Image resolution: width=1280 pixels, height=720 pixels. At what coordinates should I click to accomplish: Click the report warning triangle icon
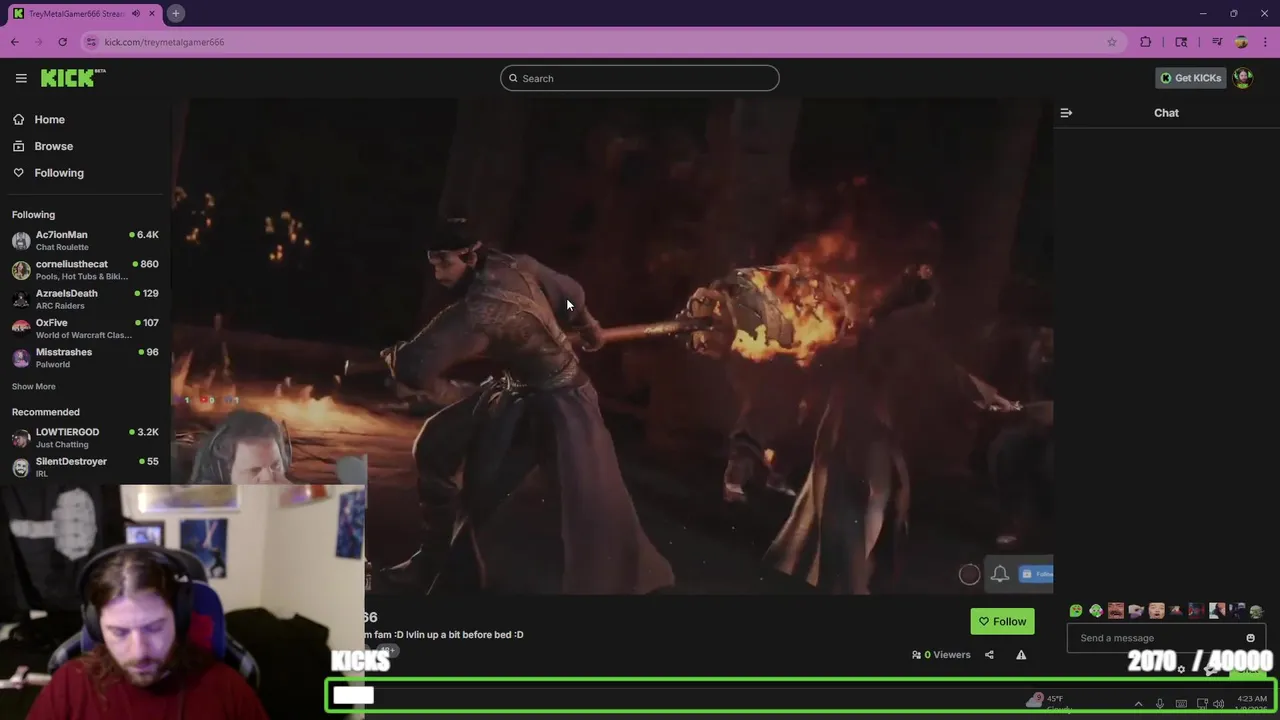click(1021, 655)
